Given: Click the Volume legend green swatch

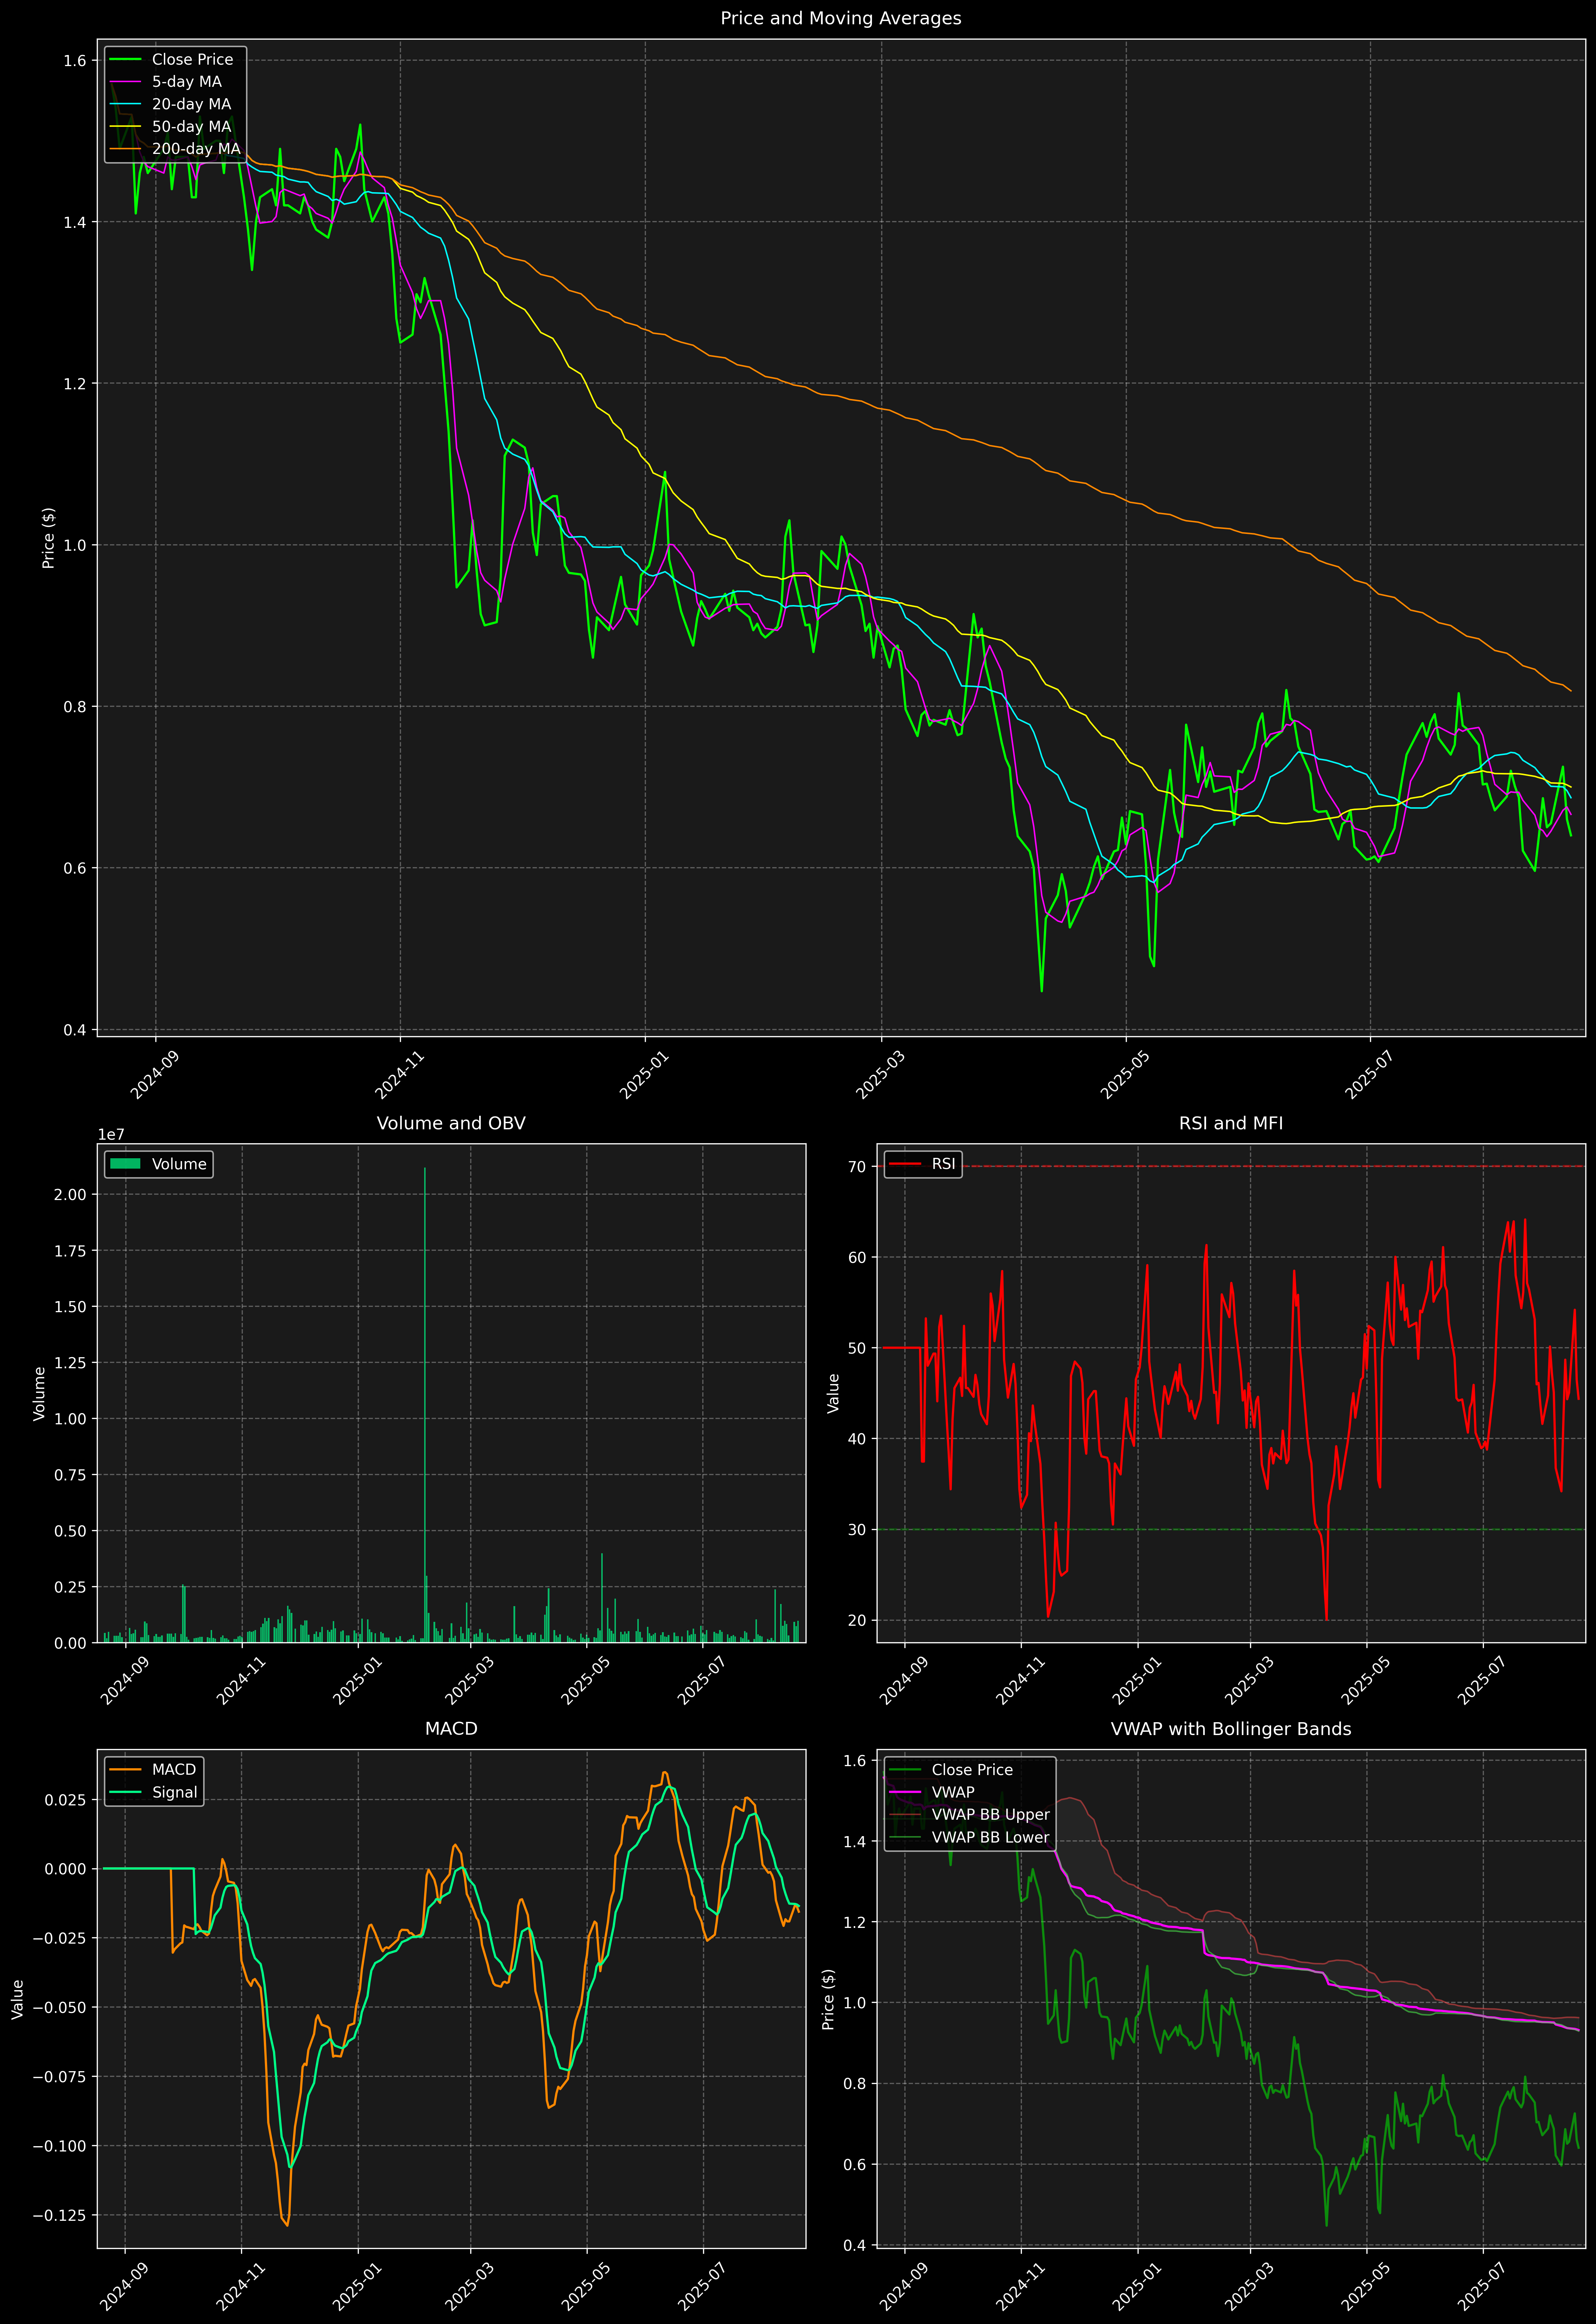Looking at the screenshot, I should coord(125,1164).
